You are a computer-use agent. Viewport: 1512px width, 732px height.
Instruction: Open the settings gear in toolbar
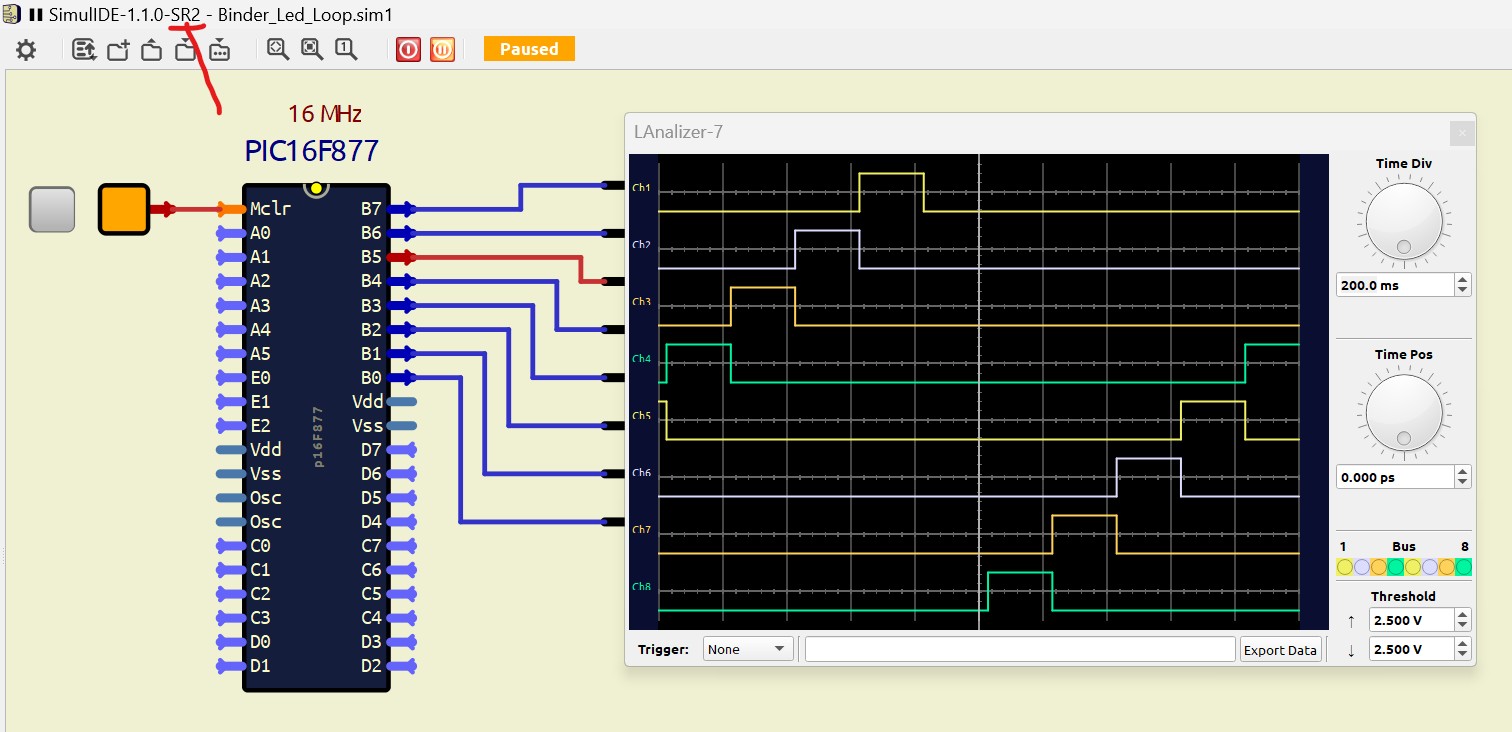(x=26, y=50)
